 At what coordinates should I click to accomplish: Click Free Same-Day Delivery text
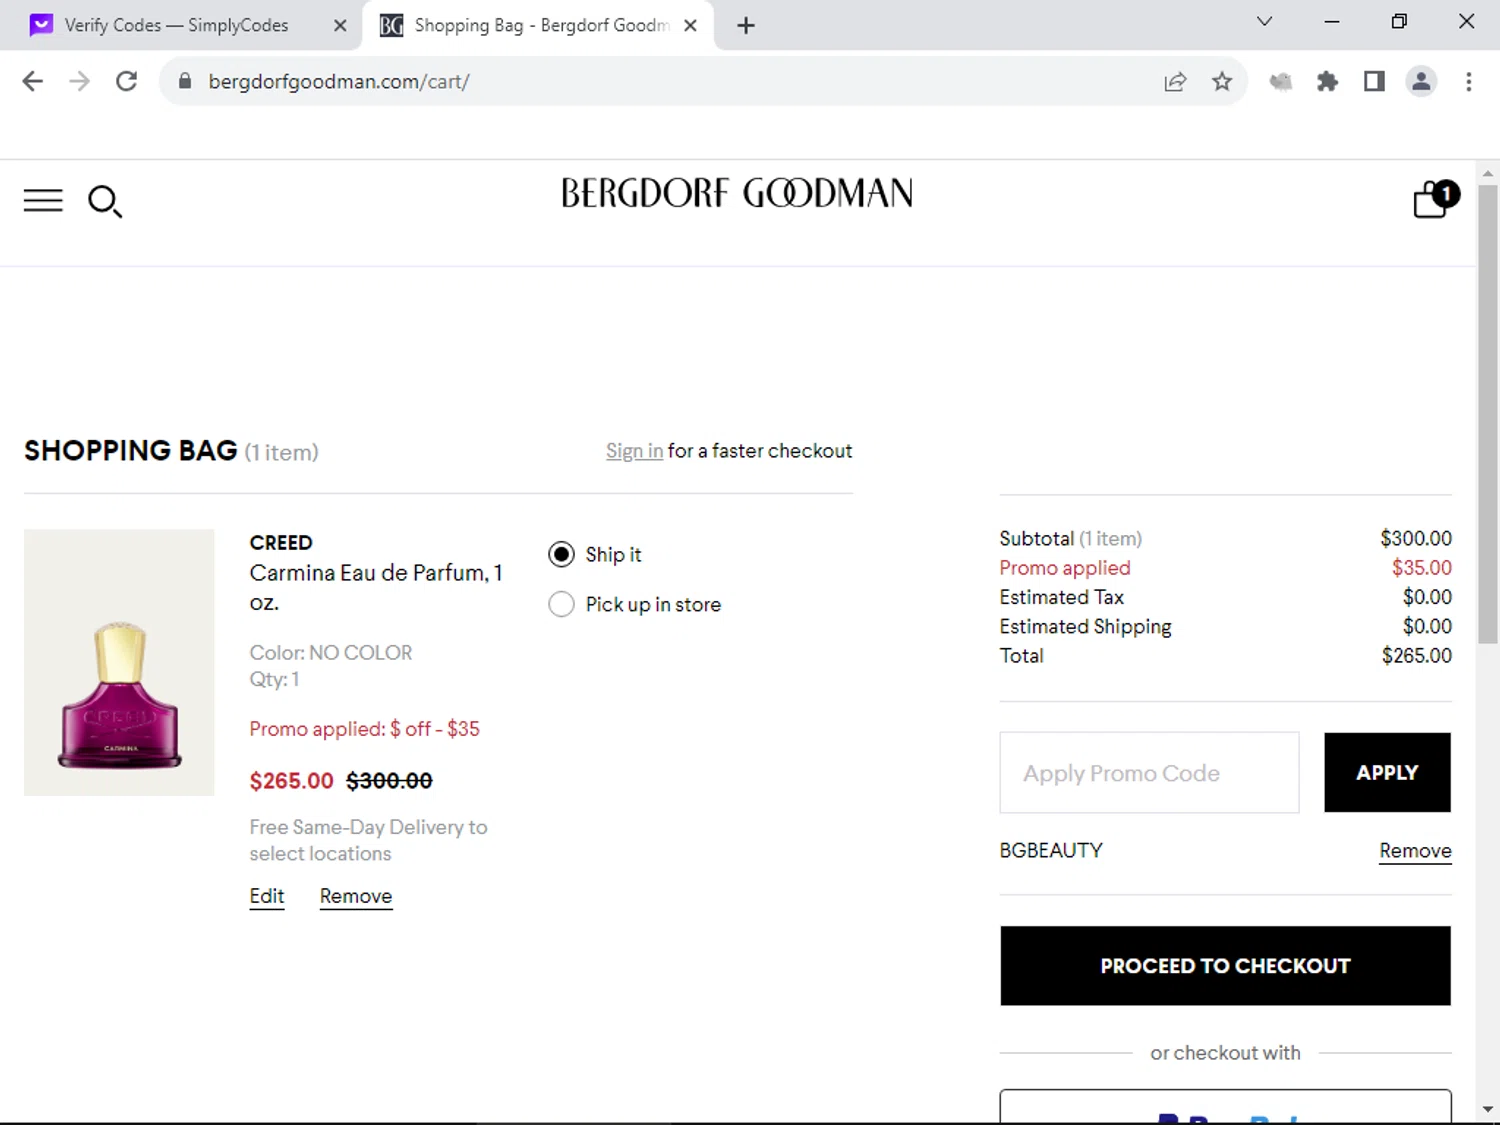click(368, 840)
